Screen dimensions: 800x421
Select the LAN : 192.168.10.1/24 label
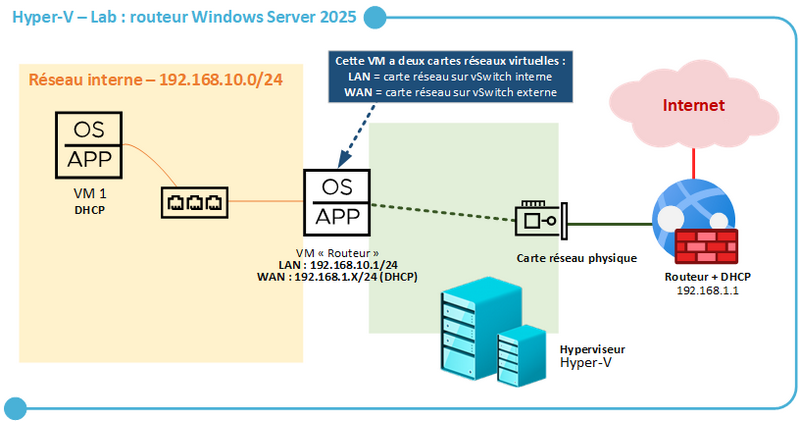(x=338, y=265)
